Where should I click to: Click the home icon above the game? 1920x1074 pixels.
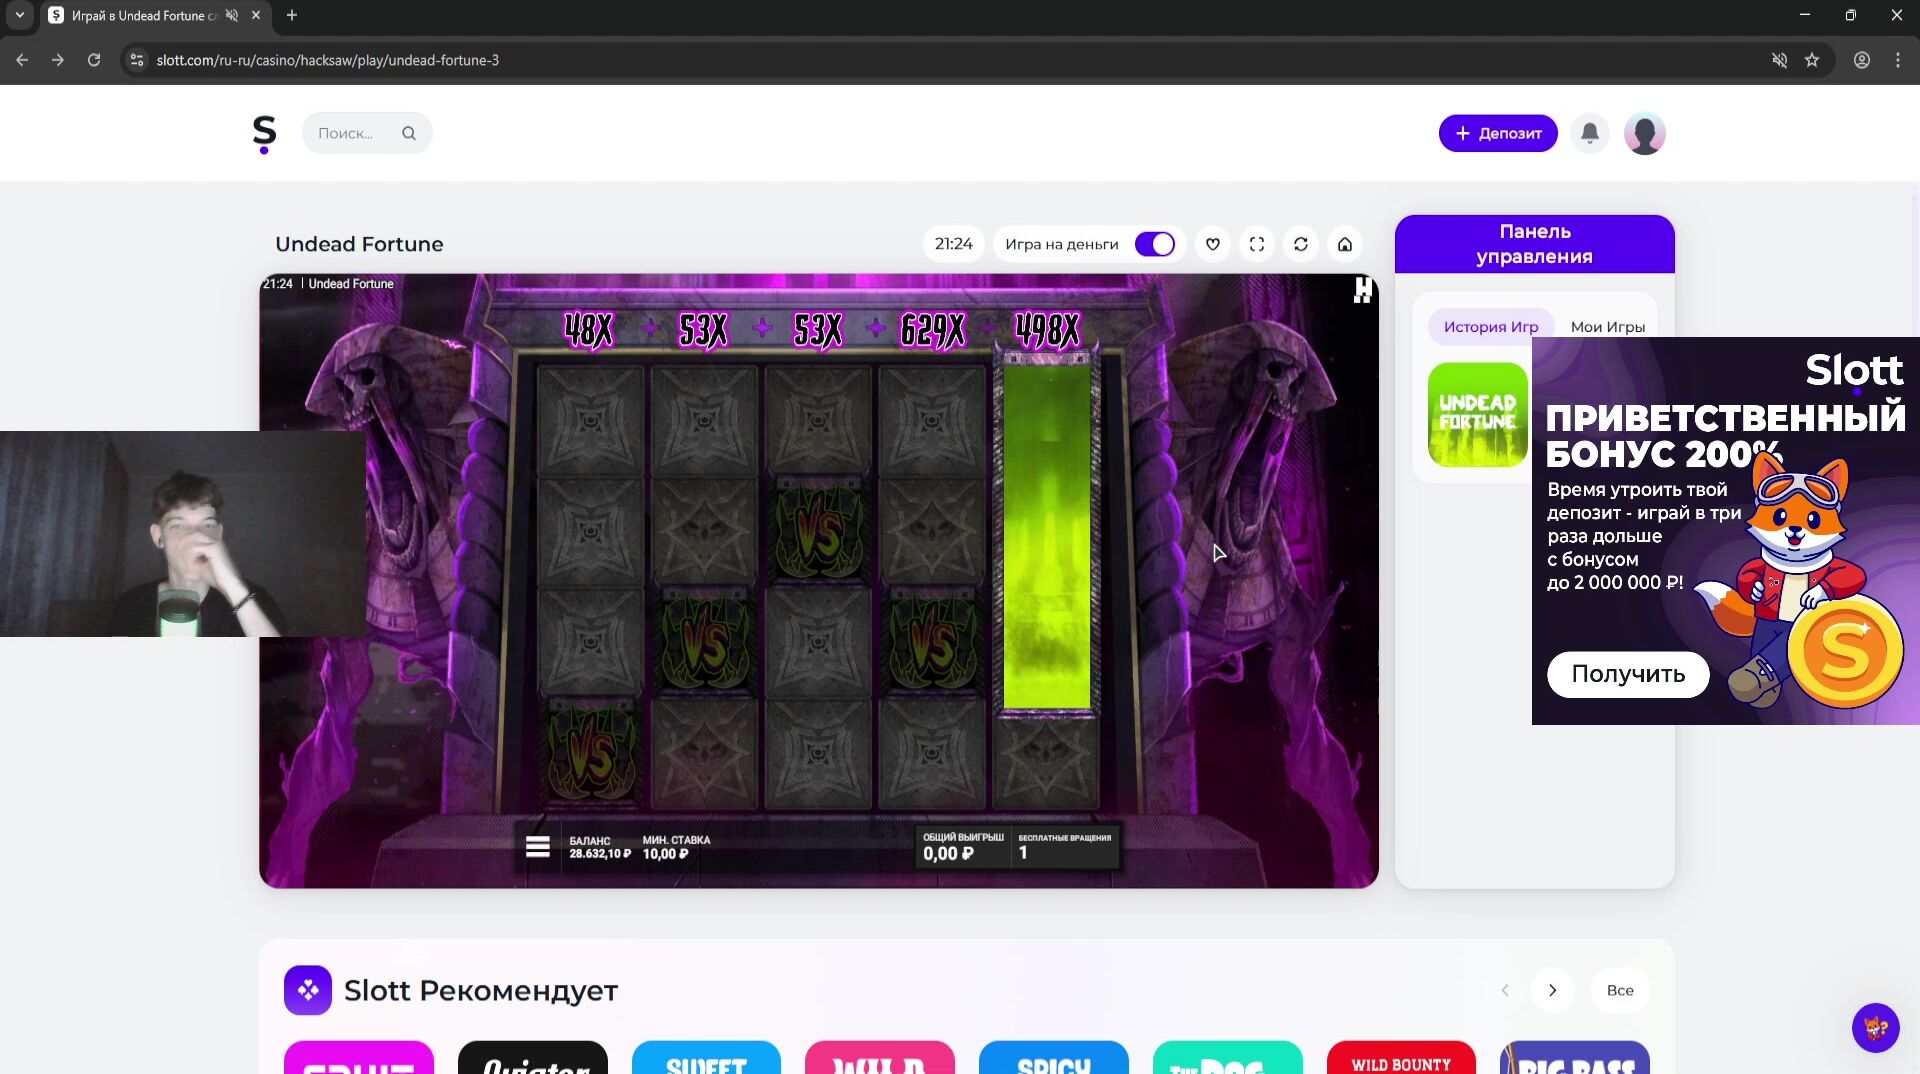(1345, 244)
